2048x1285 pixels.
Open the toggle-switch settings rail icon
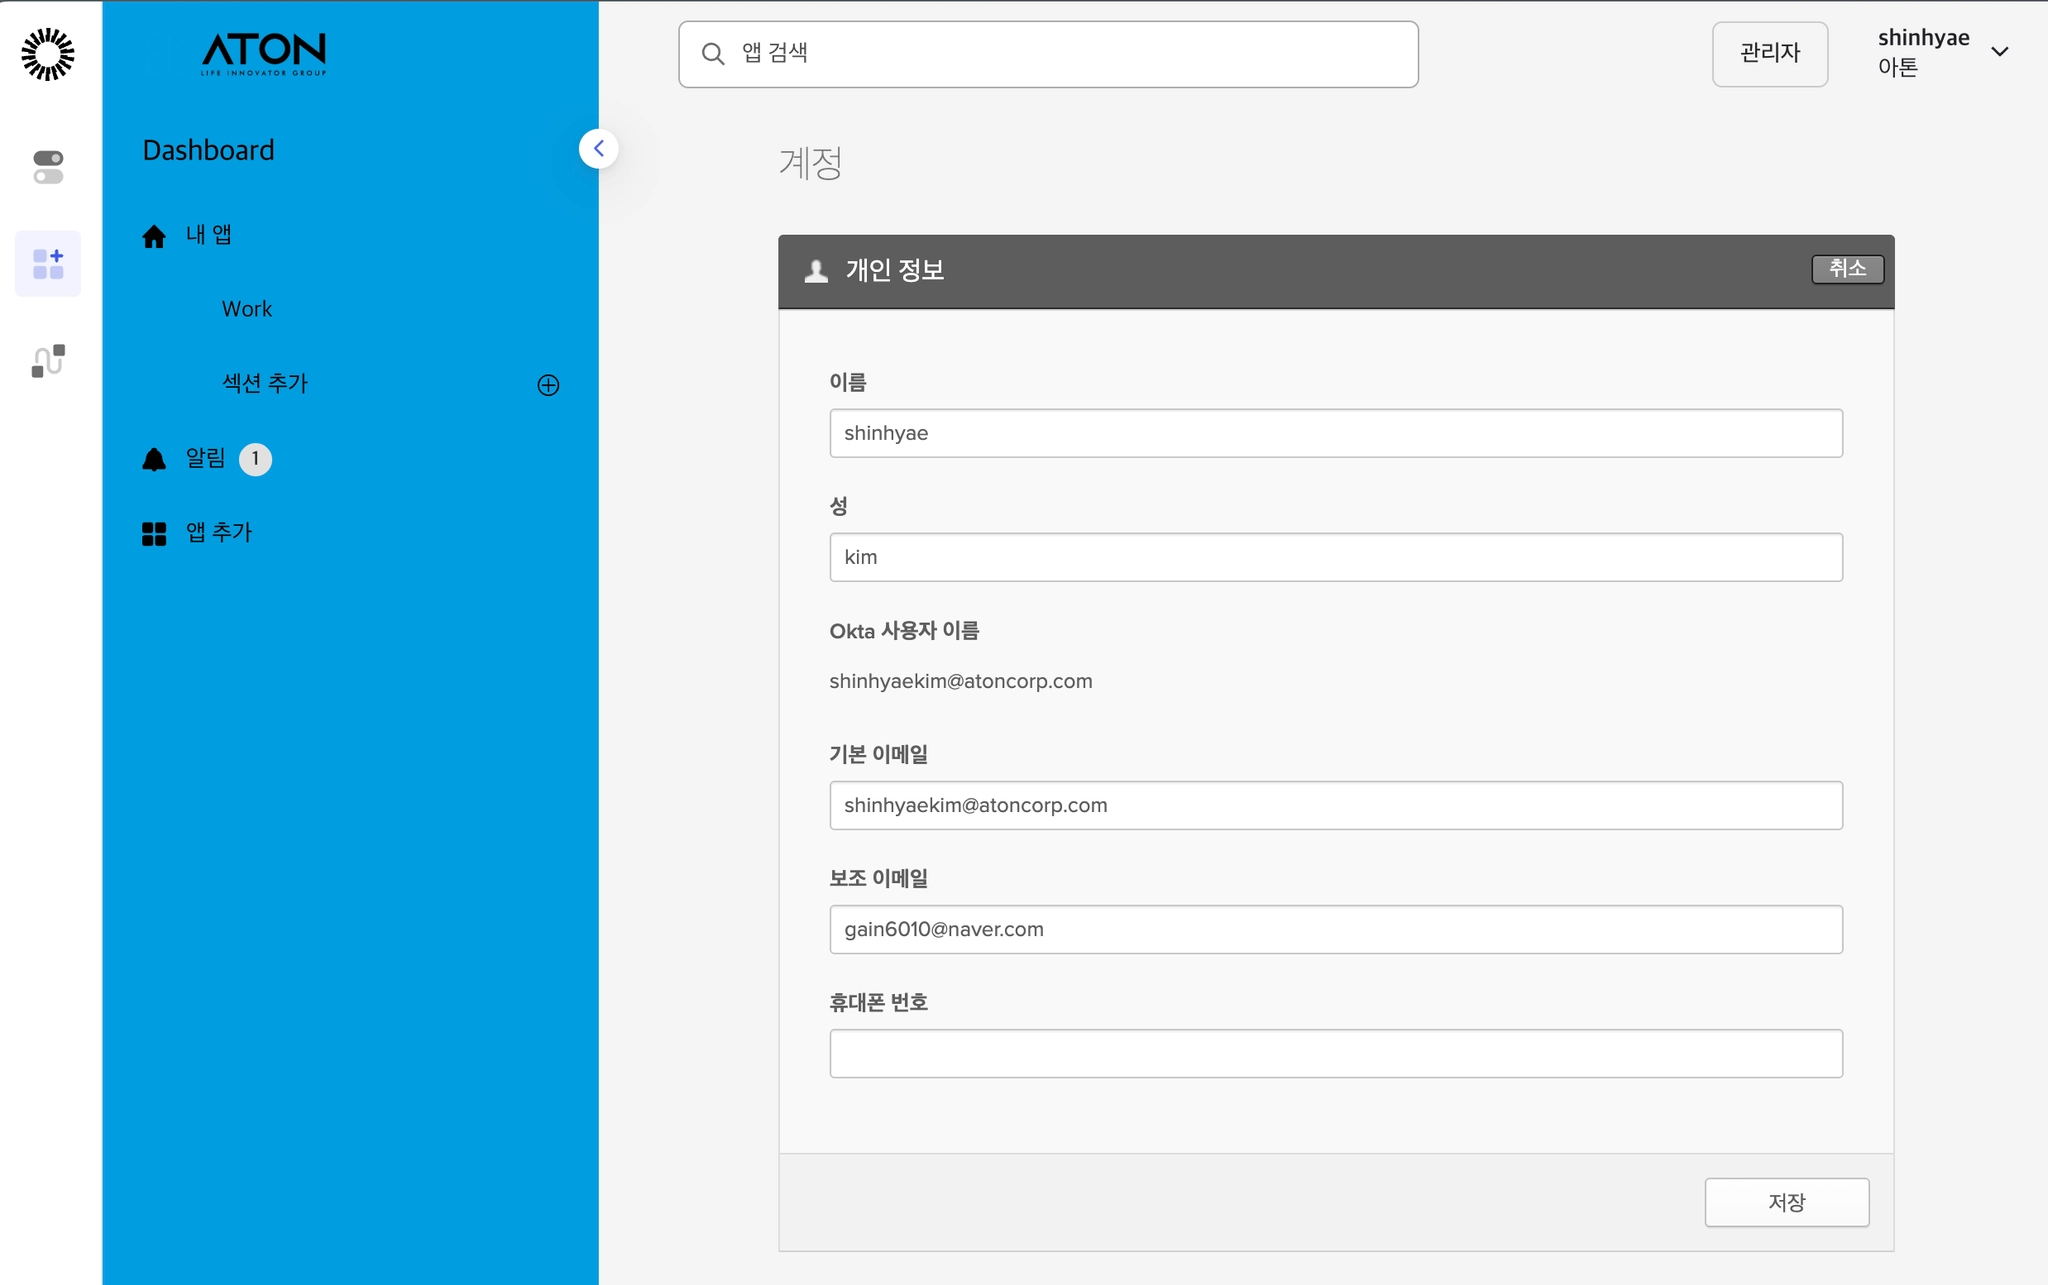(x=48, y=167)
